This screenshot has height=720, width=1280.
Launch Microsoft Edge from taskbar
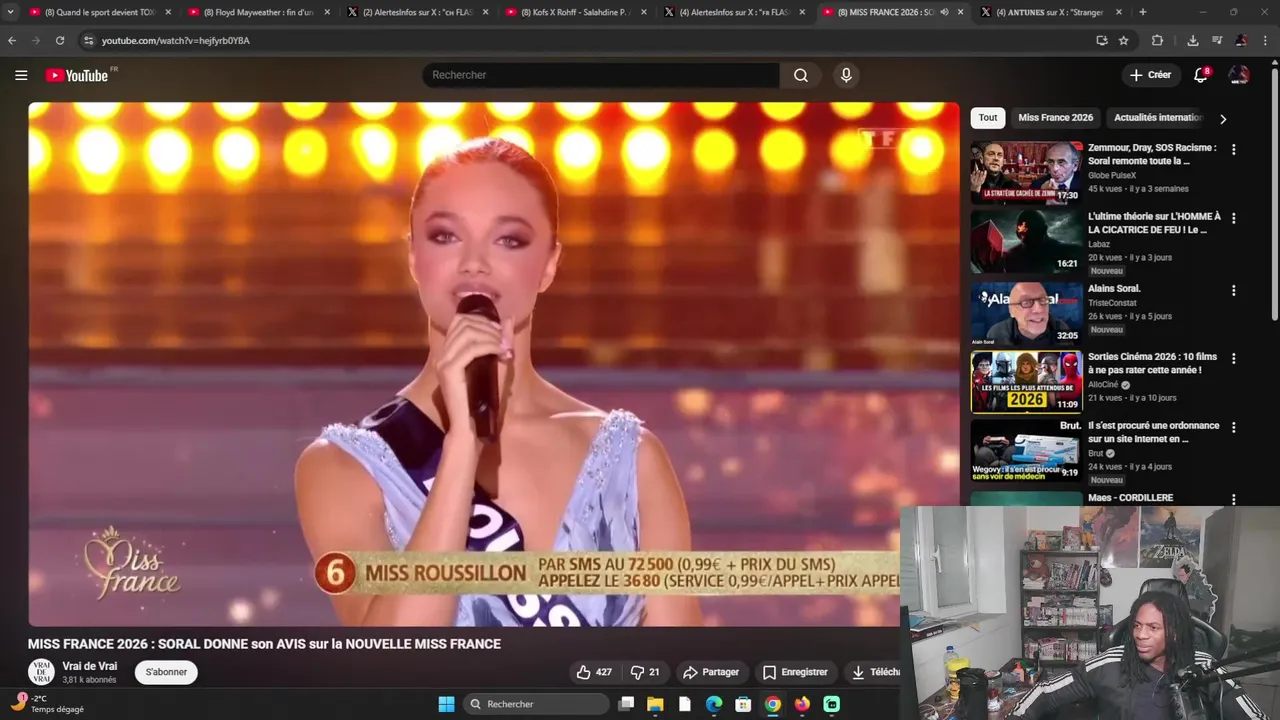(x=714, y=704)
